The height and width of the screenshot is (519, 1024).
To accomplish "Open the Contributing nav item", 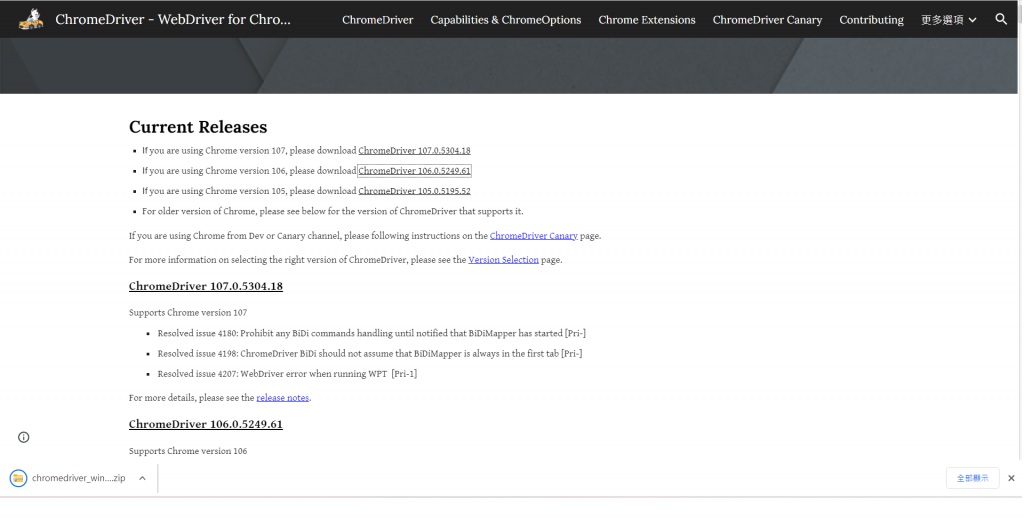I will 871,20.
